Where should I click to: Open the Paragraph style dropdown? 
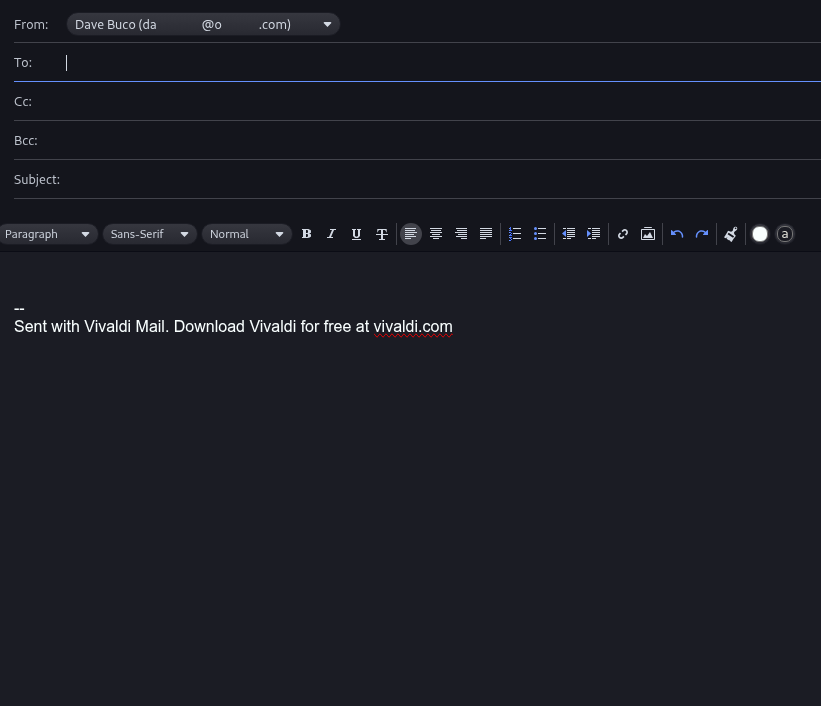click(x=48, y=234)
